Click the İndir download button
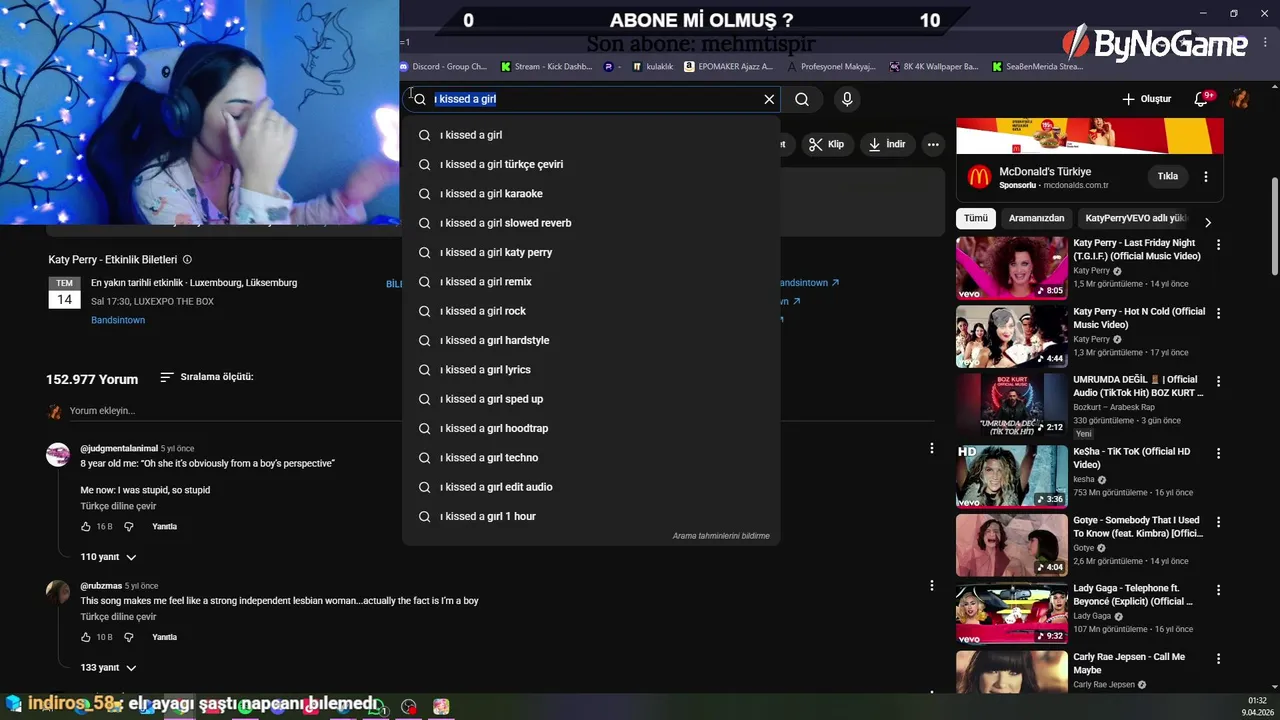 point(887,144)
